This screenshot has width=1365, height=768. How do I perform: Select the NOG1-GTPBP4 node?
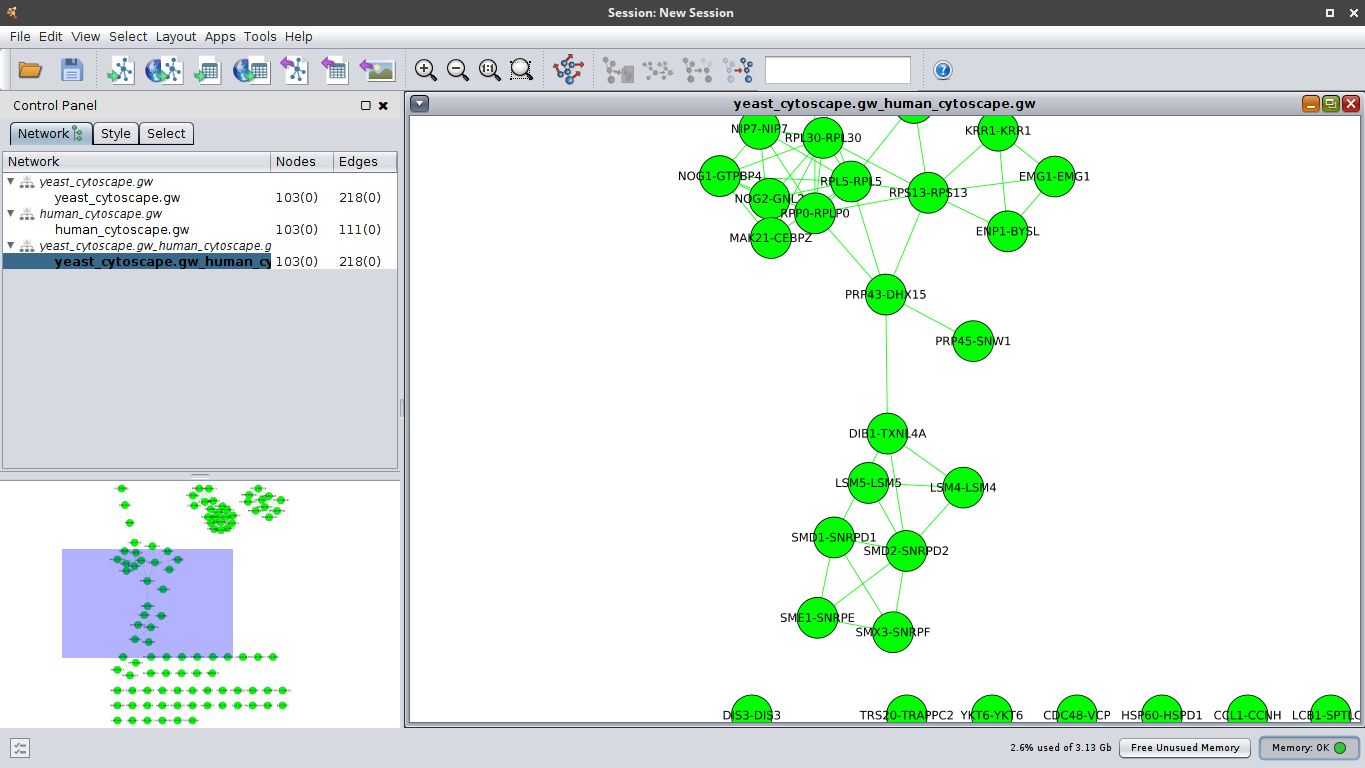pos(720,176)
